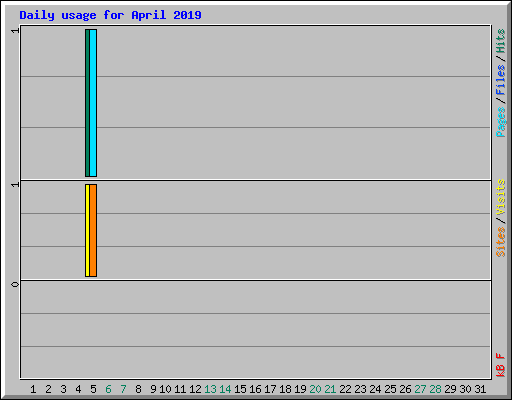
Task: Click day 8 on the date axis
Action: pos(138,389)
